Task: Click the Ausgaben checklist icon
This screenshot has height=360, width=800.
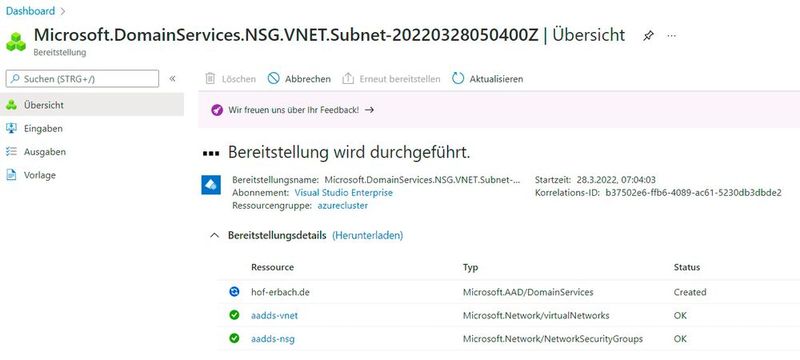Action: 11,151
